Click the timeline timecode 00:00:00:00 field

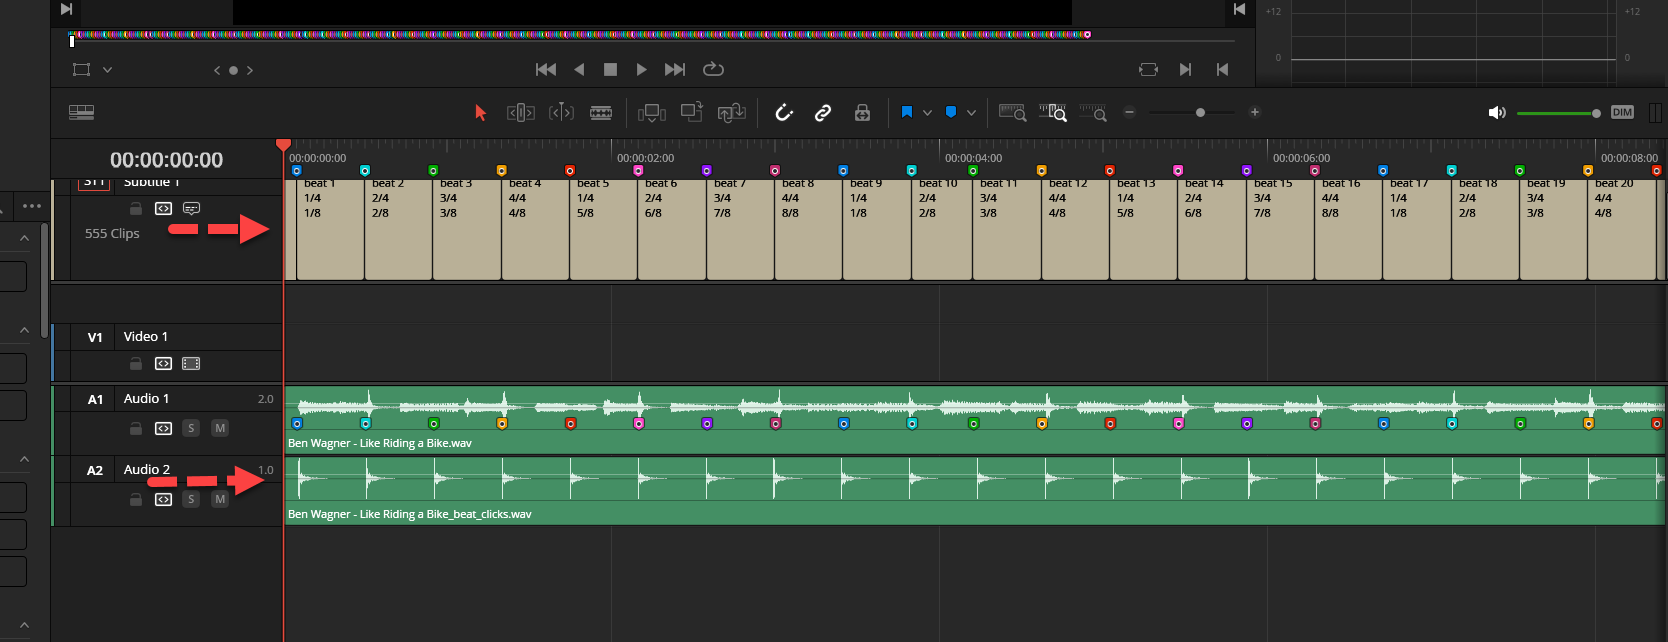pos(167,160)
